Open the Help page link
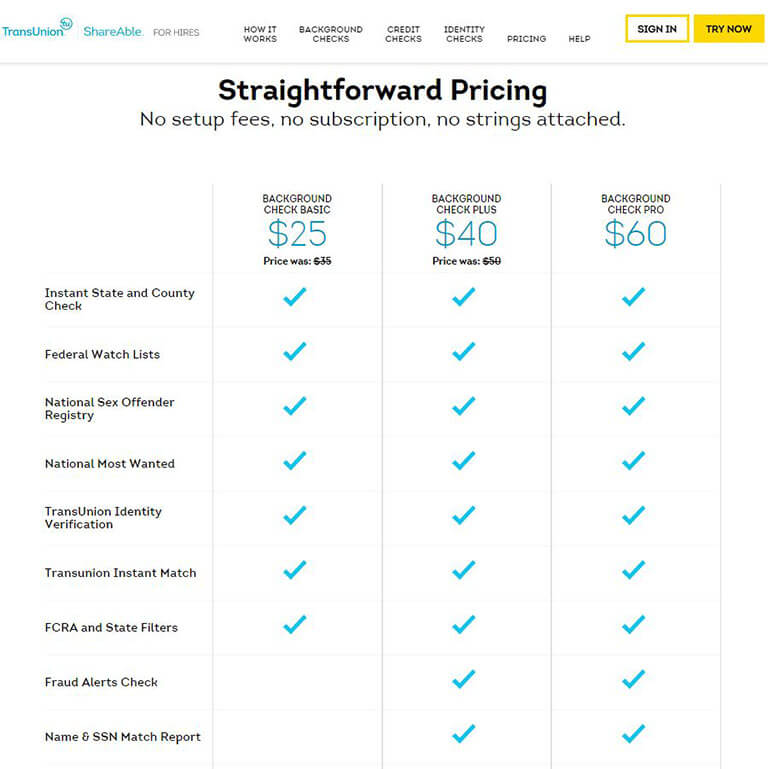The image size is (768, 769). tap(579, 39)
